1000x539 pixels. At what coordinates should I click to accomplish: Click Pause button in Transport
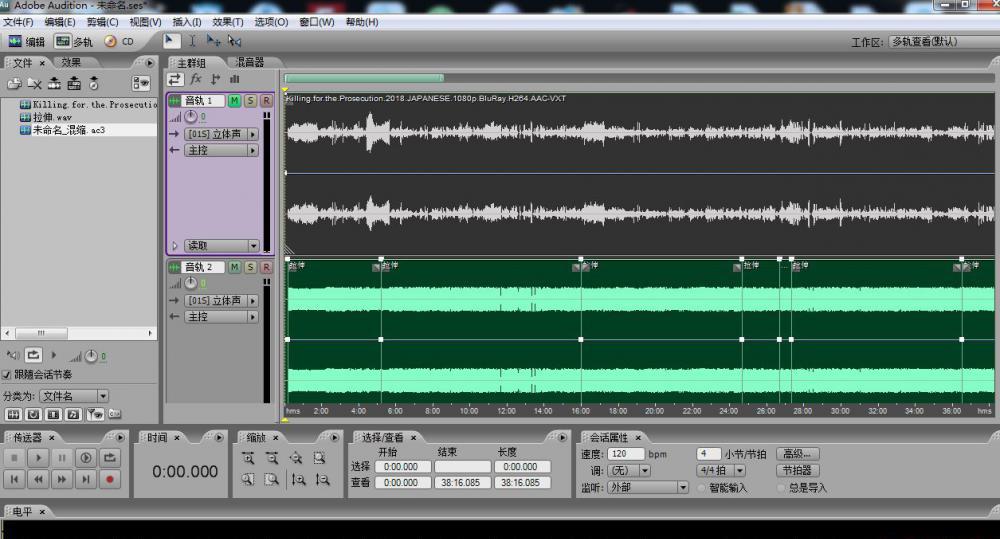pyautogui.click(x=62, y=457)
